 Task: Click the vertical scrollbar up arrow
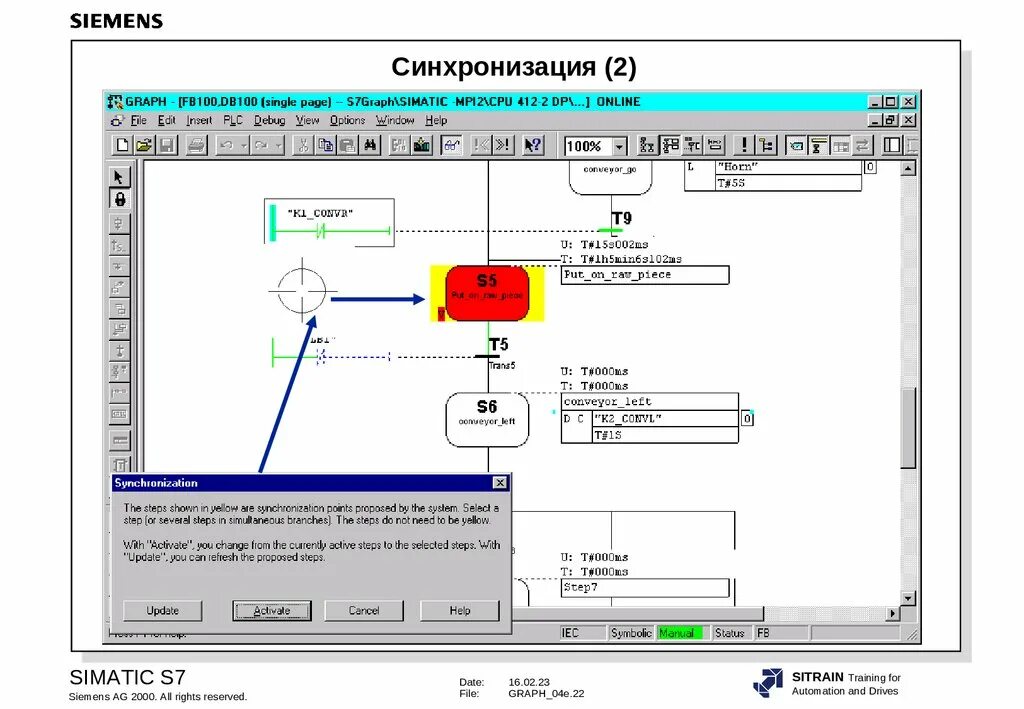tap(908, 168)
